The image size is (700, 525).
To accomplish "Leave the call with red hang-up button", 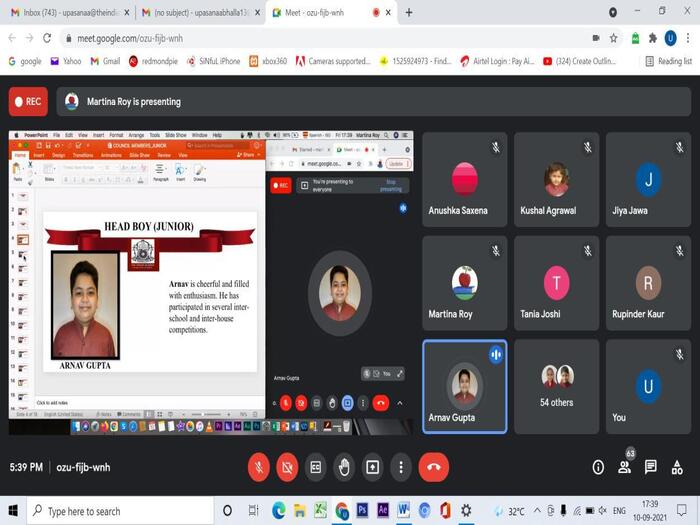I will [x=433, y=467].
